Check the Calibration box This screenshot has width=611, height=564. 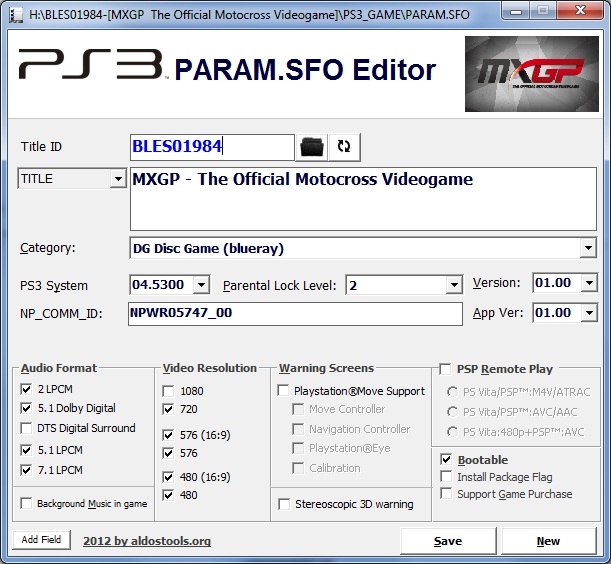298,468
